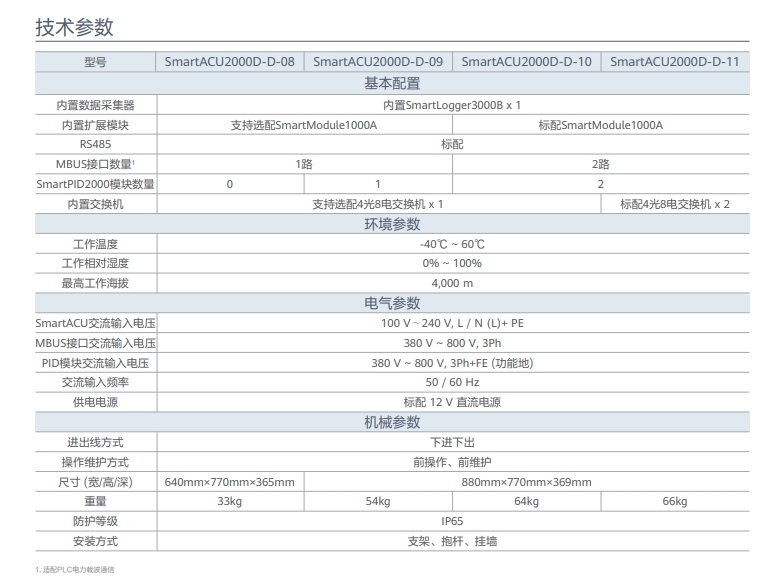Select the 640mm×770mm×365mm dimension cell
Viewport: 778px width, 584px height.
(x=230, y=482)
